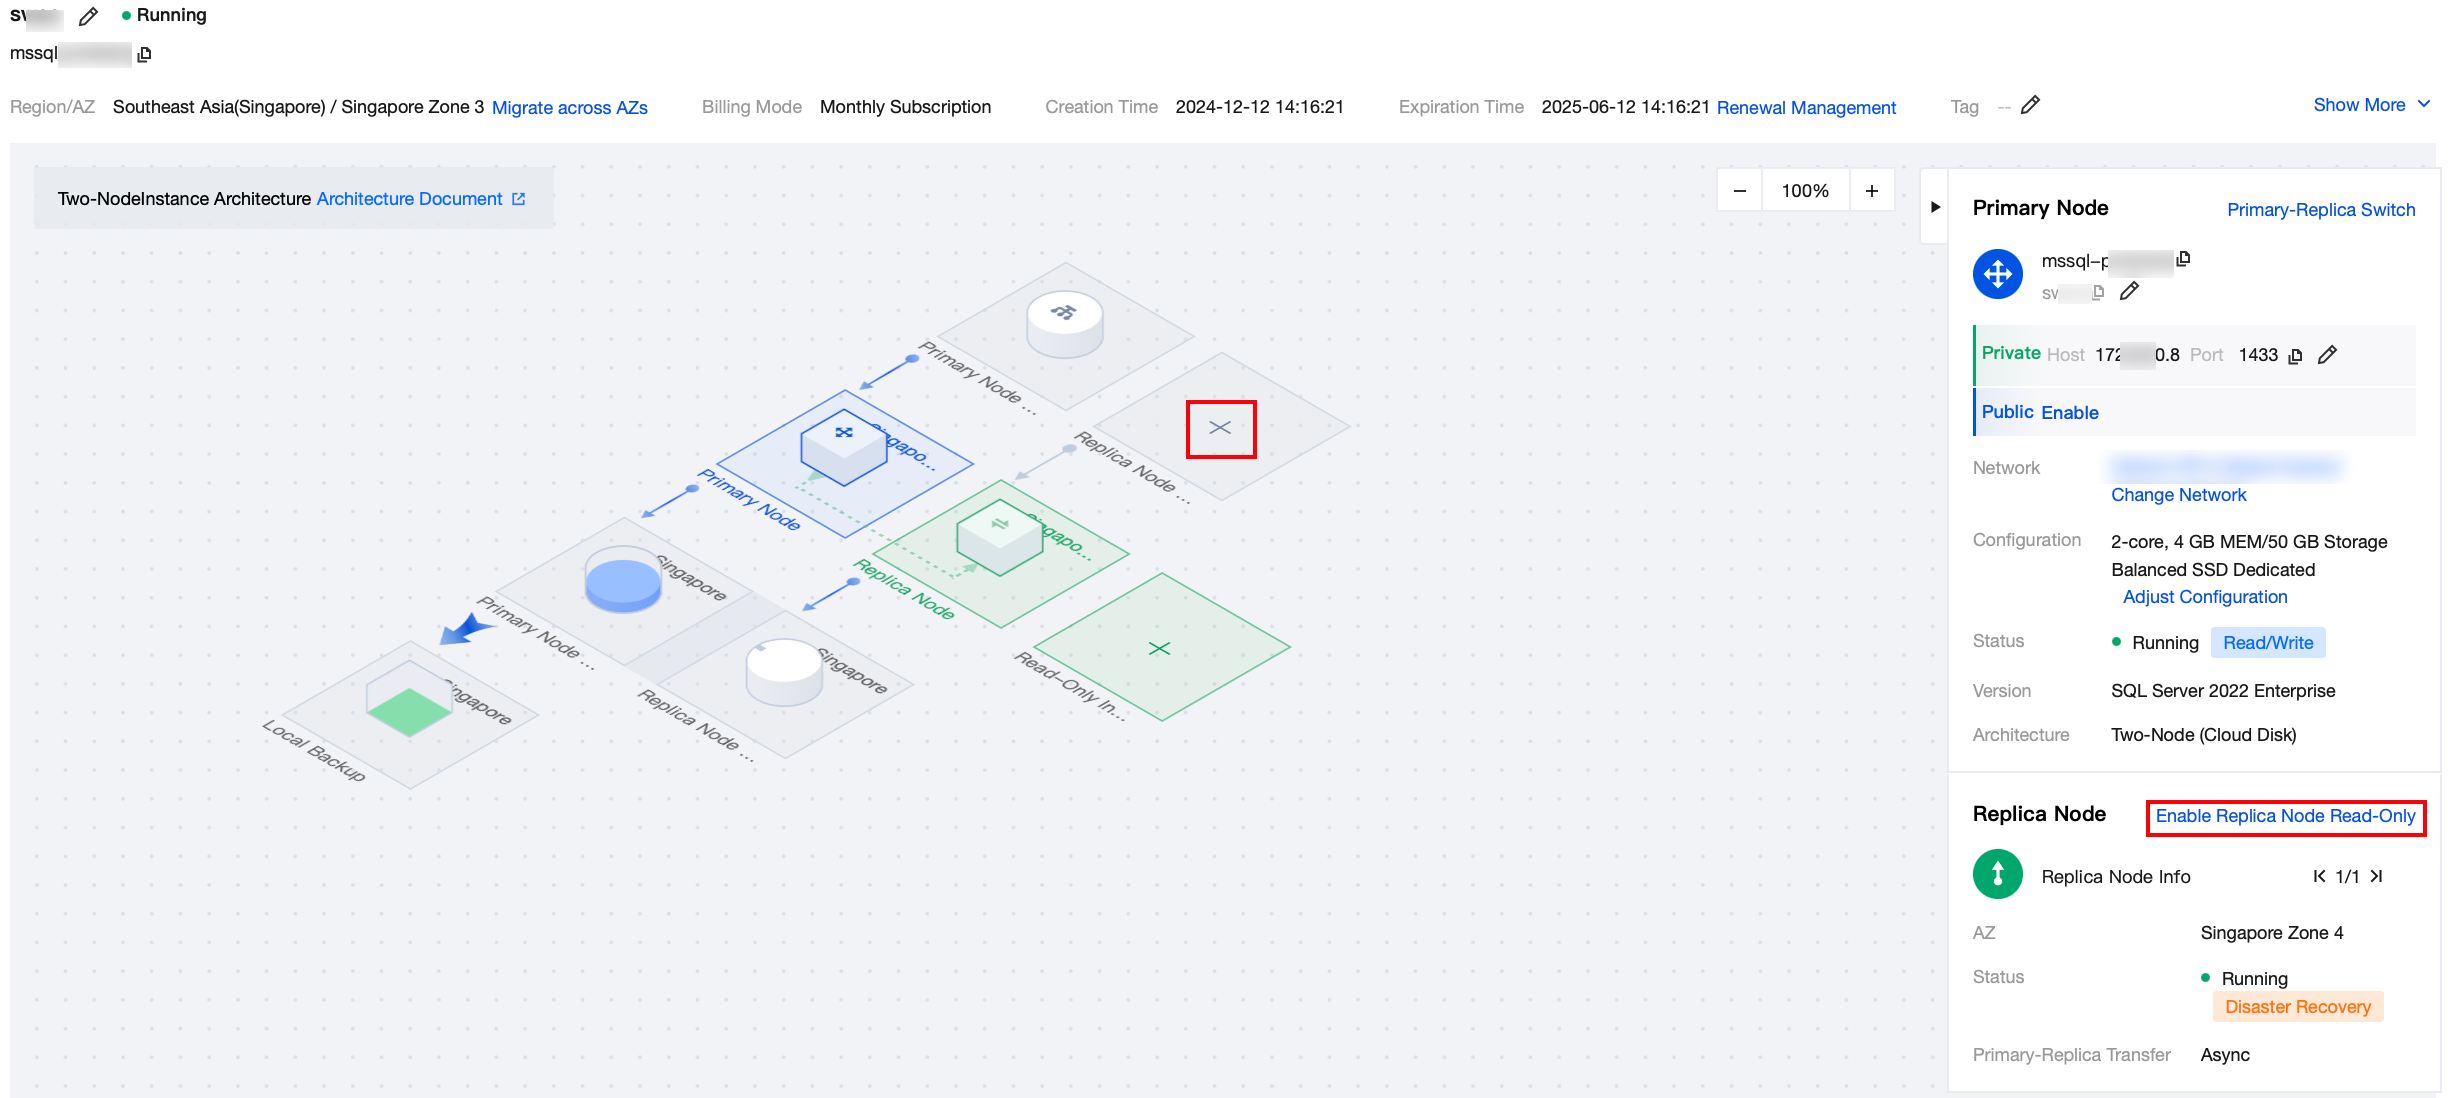Go to the first replica node page

click(x=2319, y=876)
